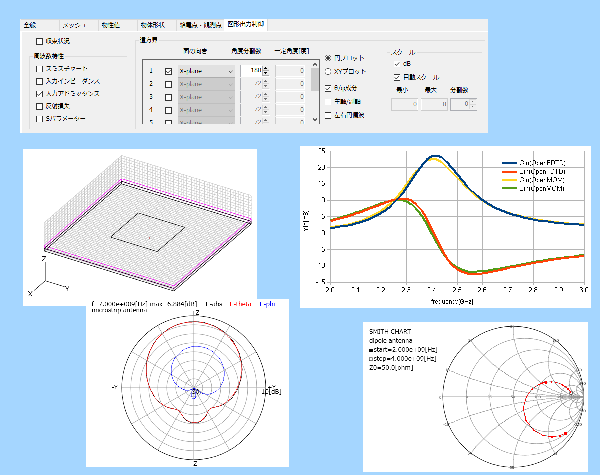Screen dimensions: 600x475
Task: Check the 反射損失 option
Action: pos(39,106)
